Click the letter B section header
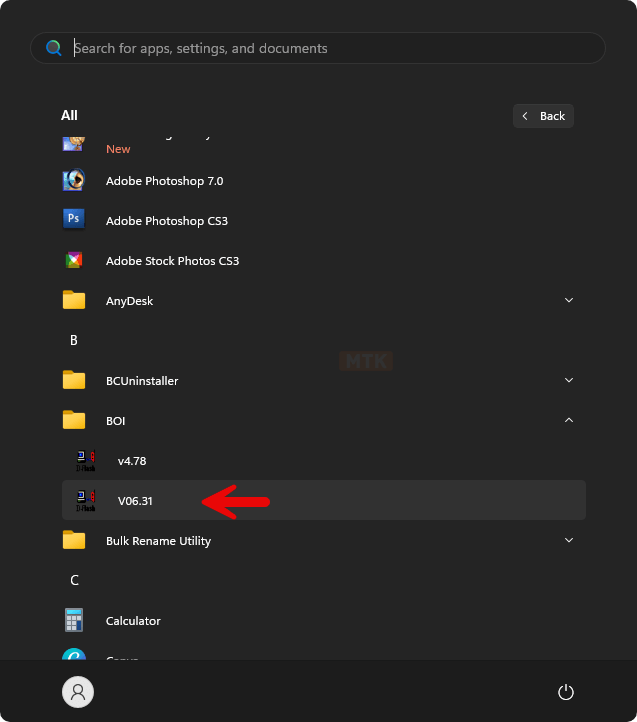Screen dimensions: 637x722 74,341
